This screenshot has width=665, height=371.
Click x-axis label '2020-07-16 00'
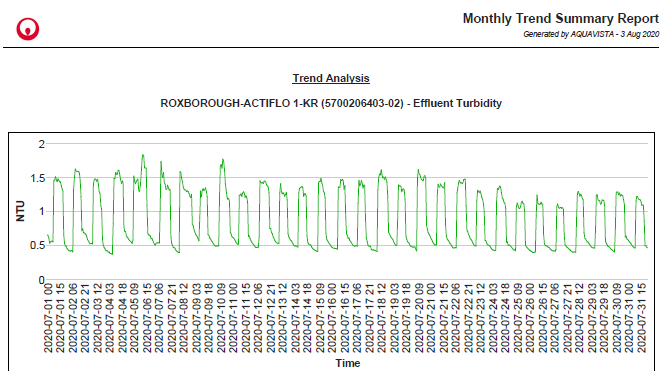pos(332,318)
